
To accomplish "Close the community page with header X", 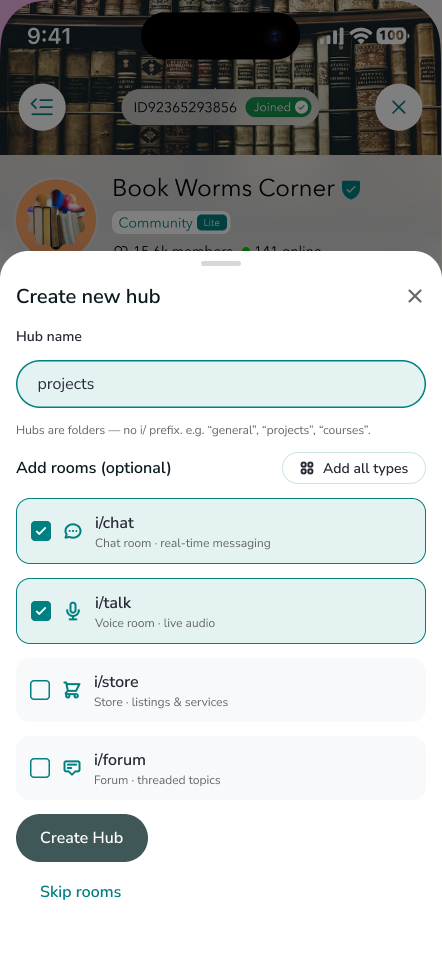I will click(x=399, y=108).
